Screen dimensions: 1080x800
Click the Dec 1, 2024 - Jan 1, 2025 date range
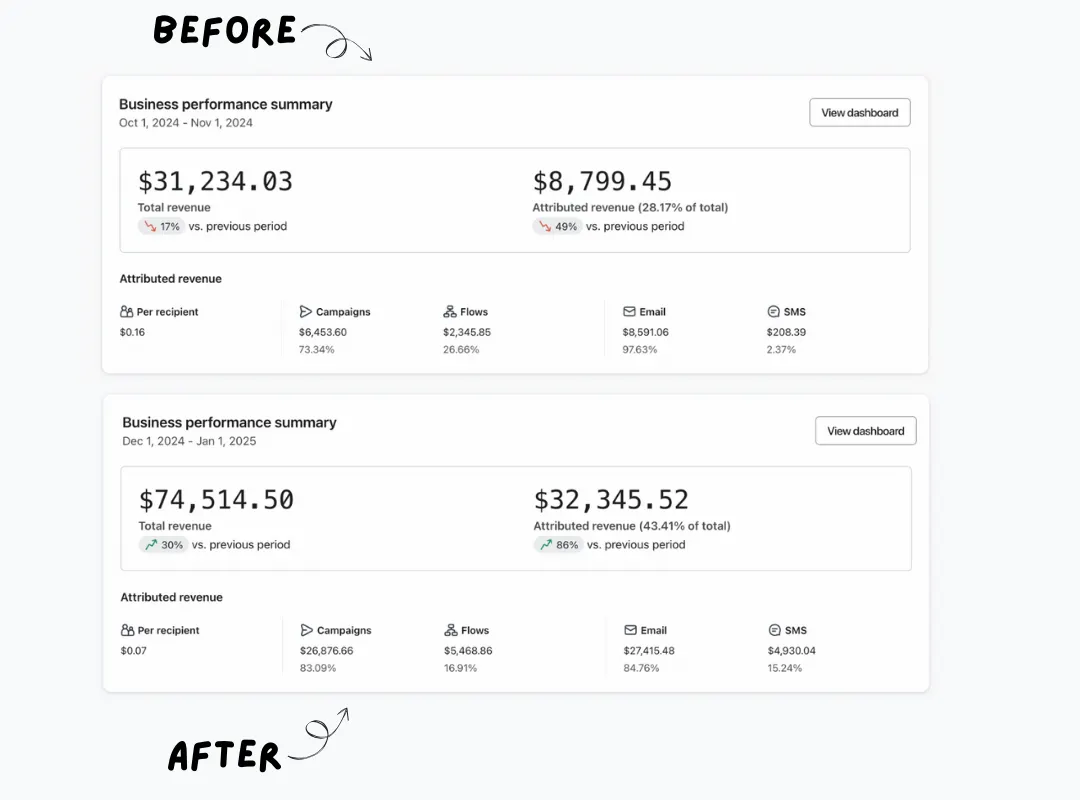click(x=189, y=441)
